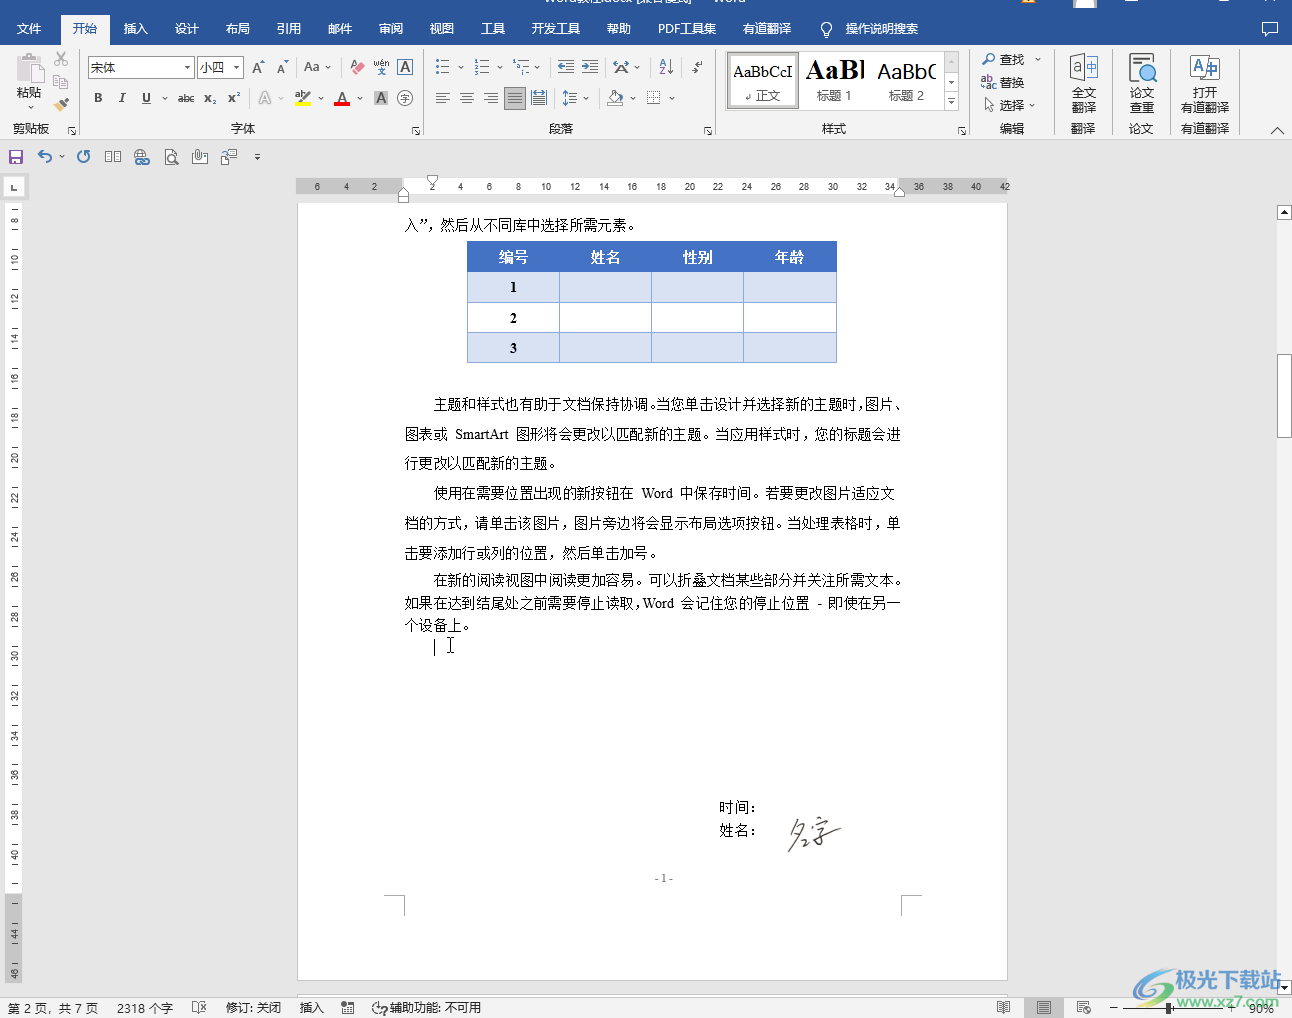Click the Cut scissors icon
The height and width of the screenshot is (1018, 1292).
pyautogui.click(x=61, y=60)
